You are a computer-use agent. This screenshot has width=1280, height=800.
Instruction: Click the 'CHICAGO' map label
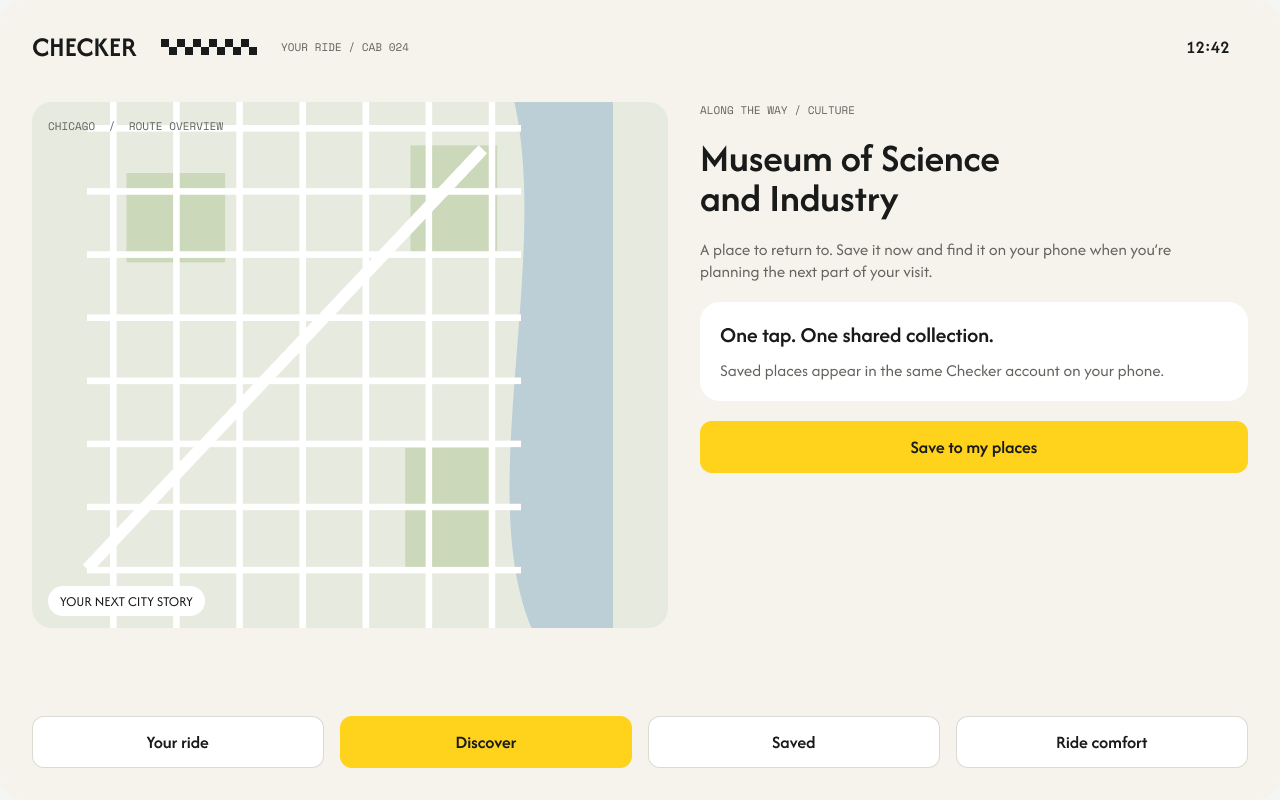point(72,126)
